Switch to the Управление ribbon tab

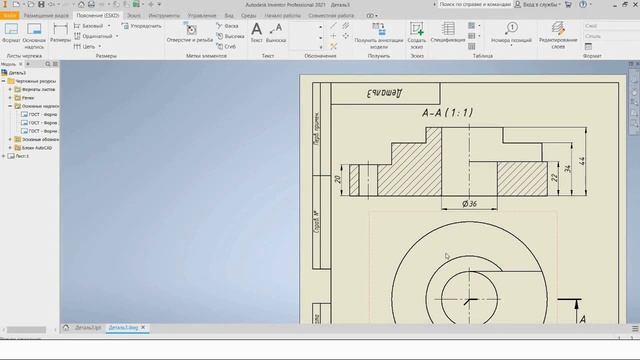pos(202,16)
